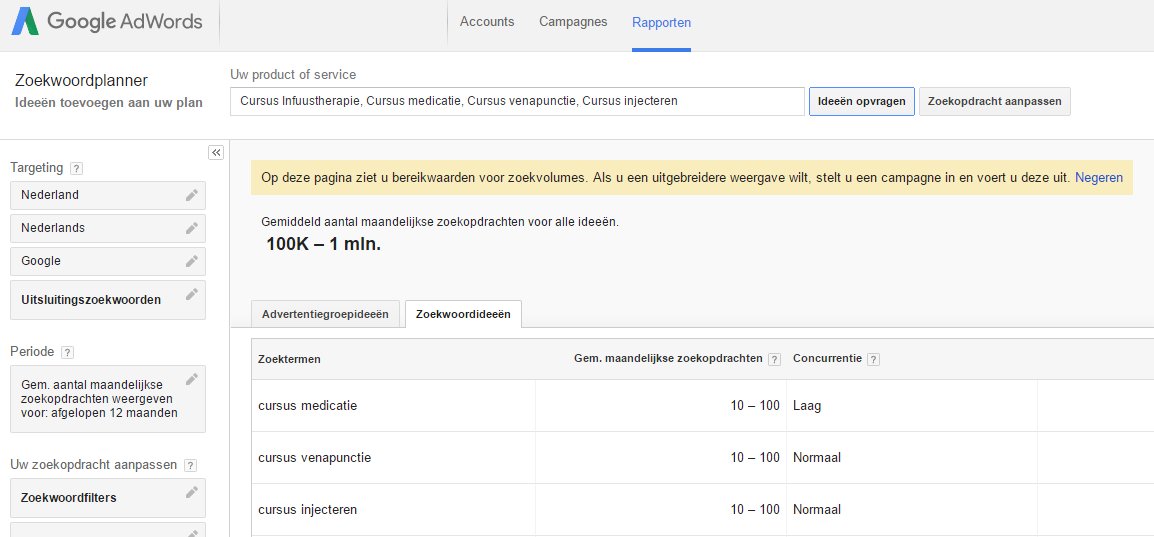The width and height of the screenshot is (1154, 537).
Task: Open help icon for Concurrentie column
Action: pos(874,360)
